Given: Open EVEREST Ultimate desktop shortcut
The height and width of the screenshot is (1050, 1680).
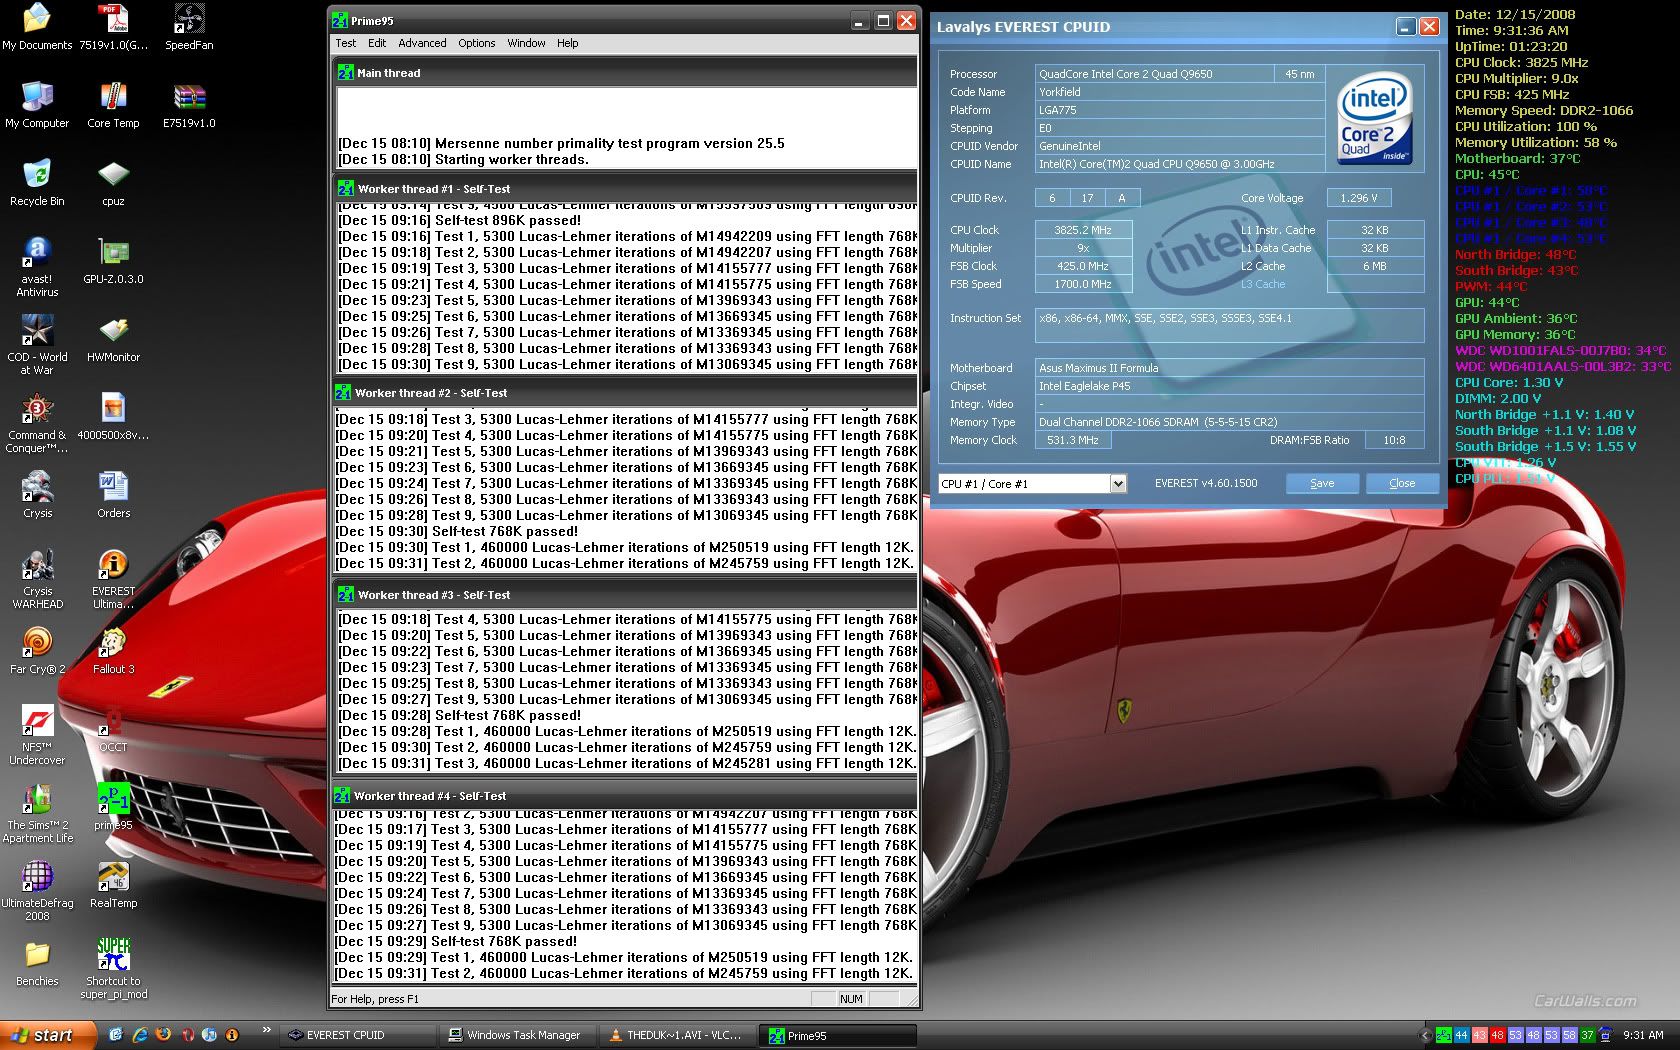Looking at the screenshot, I should click(113, 578).
